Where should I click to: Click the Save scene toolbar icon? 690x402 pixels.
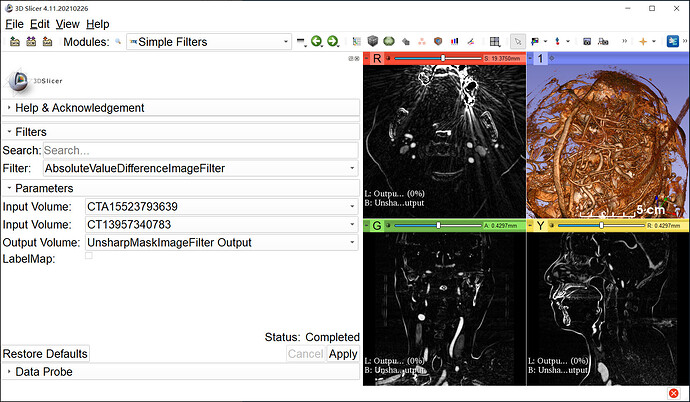click(48, 41)
